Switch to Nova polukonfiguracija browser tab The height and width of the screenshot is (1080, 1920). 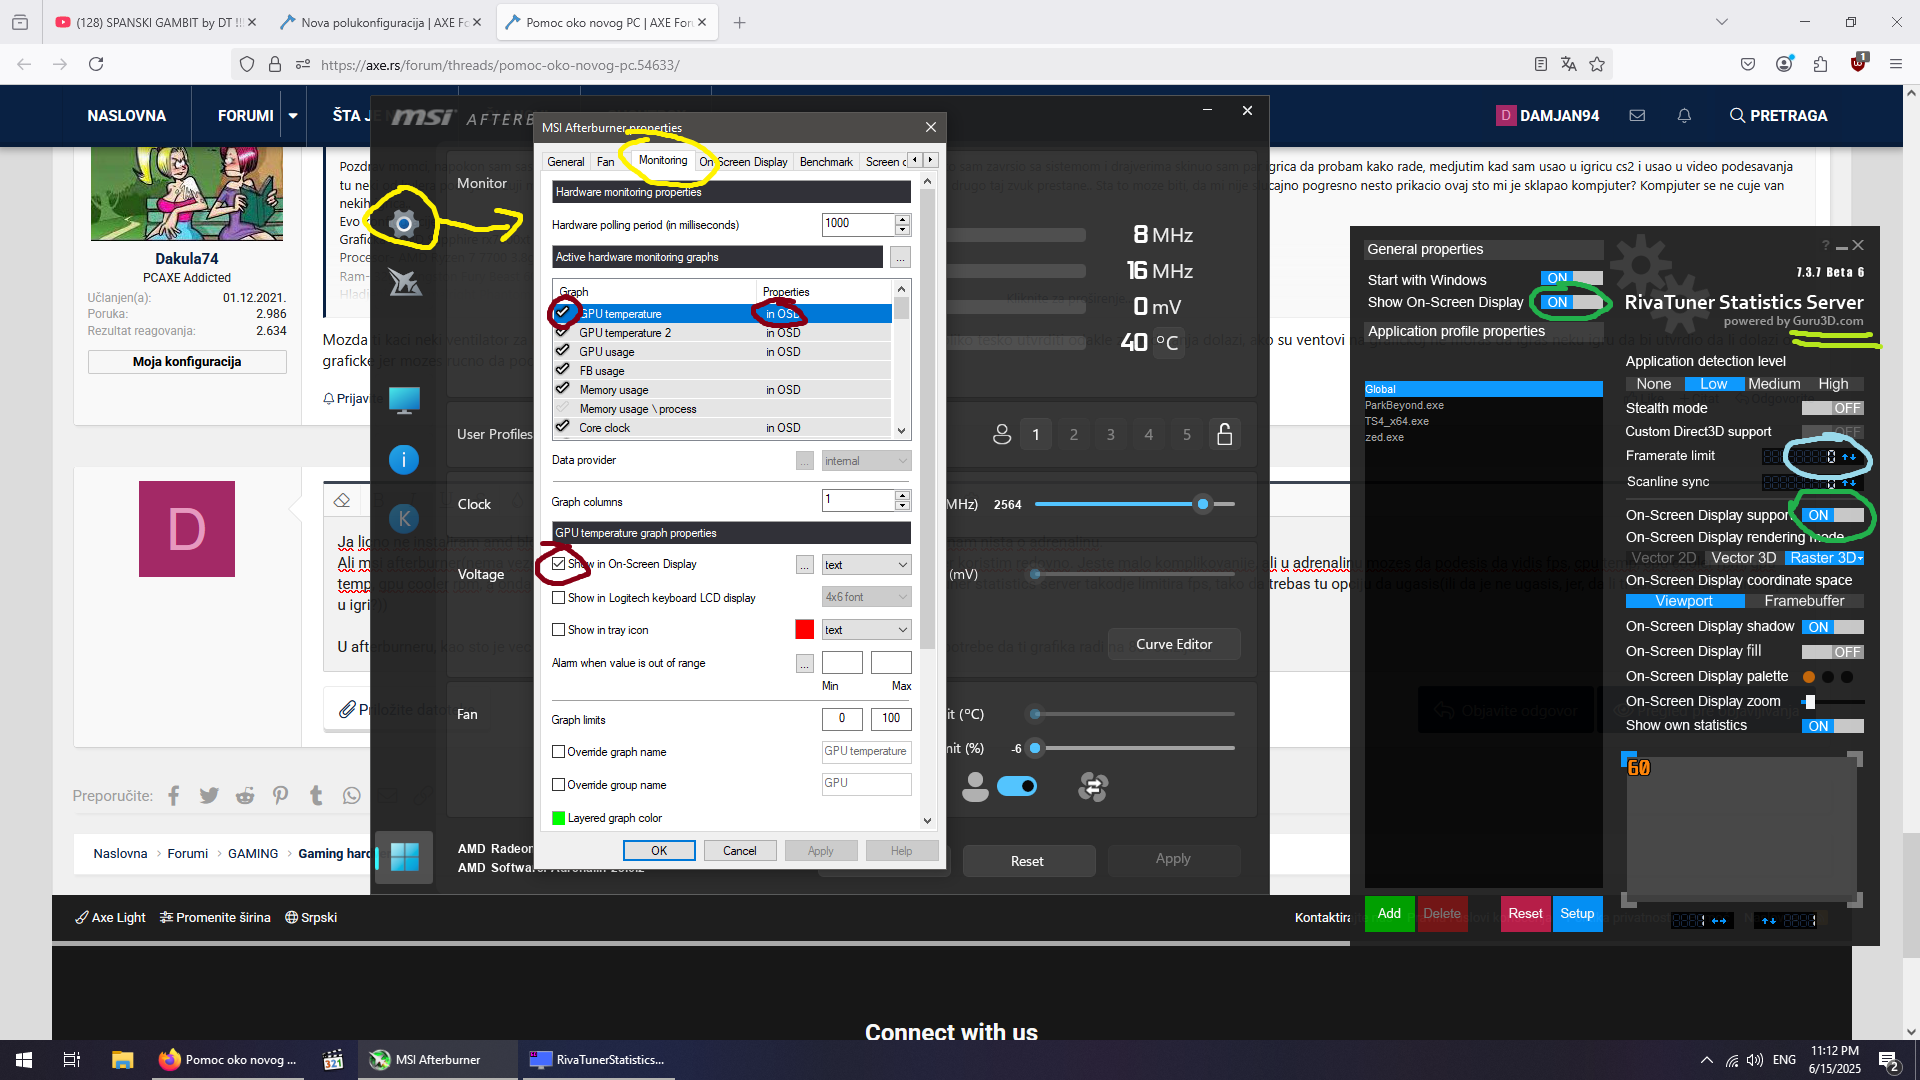[380, 22]
